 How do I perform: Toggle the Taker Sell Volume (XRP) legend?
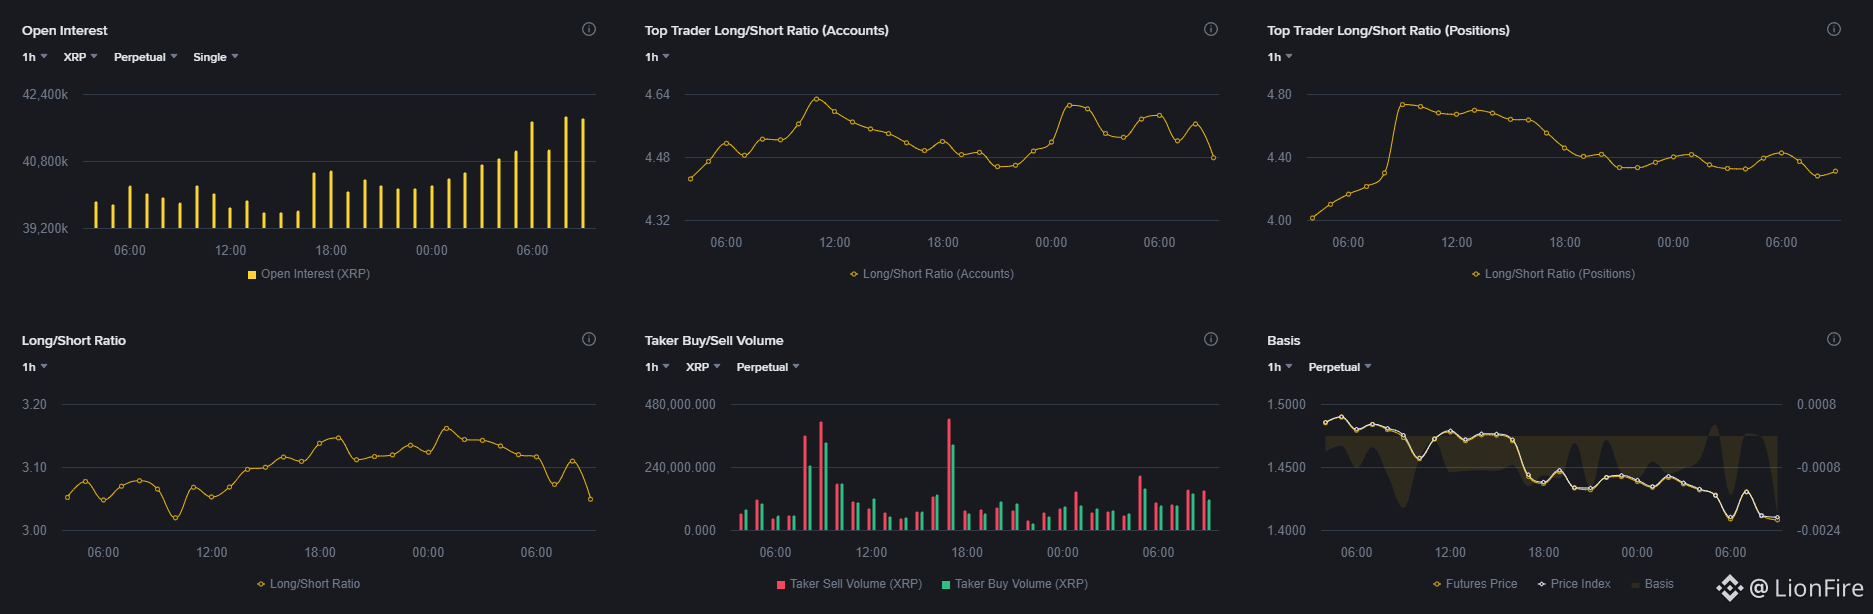850,584
